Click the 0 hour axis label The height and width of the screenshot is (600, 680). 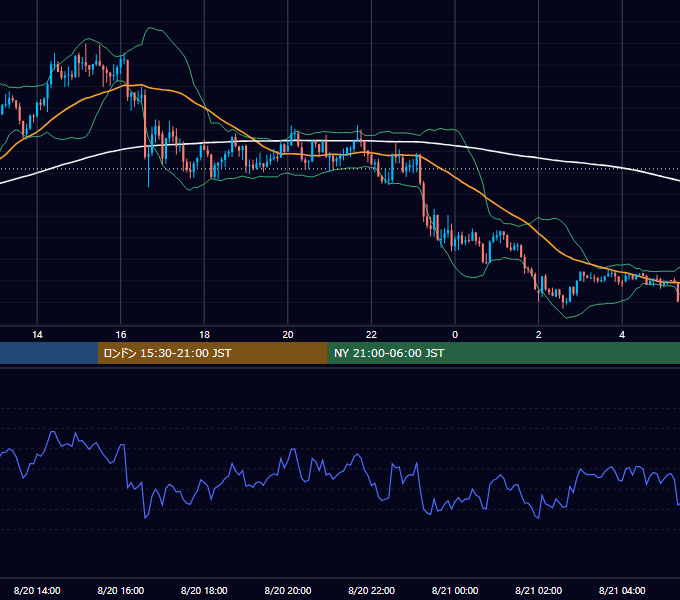click(x=455, y=335)
